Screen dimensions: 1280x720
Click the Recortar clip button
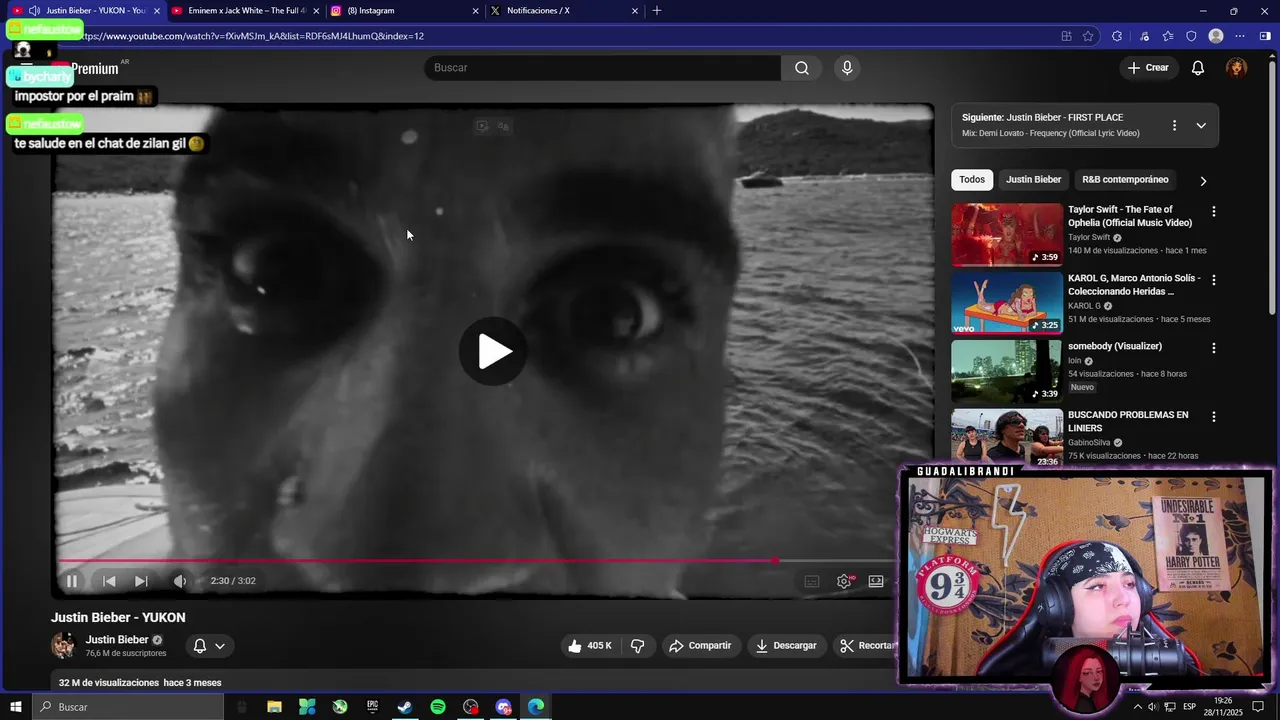click(866, 646)
